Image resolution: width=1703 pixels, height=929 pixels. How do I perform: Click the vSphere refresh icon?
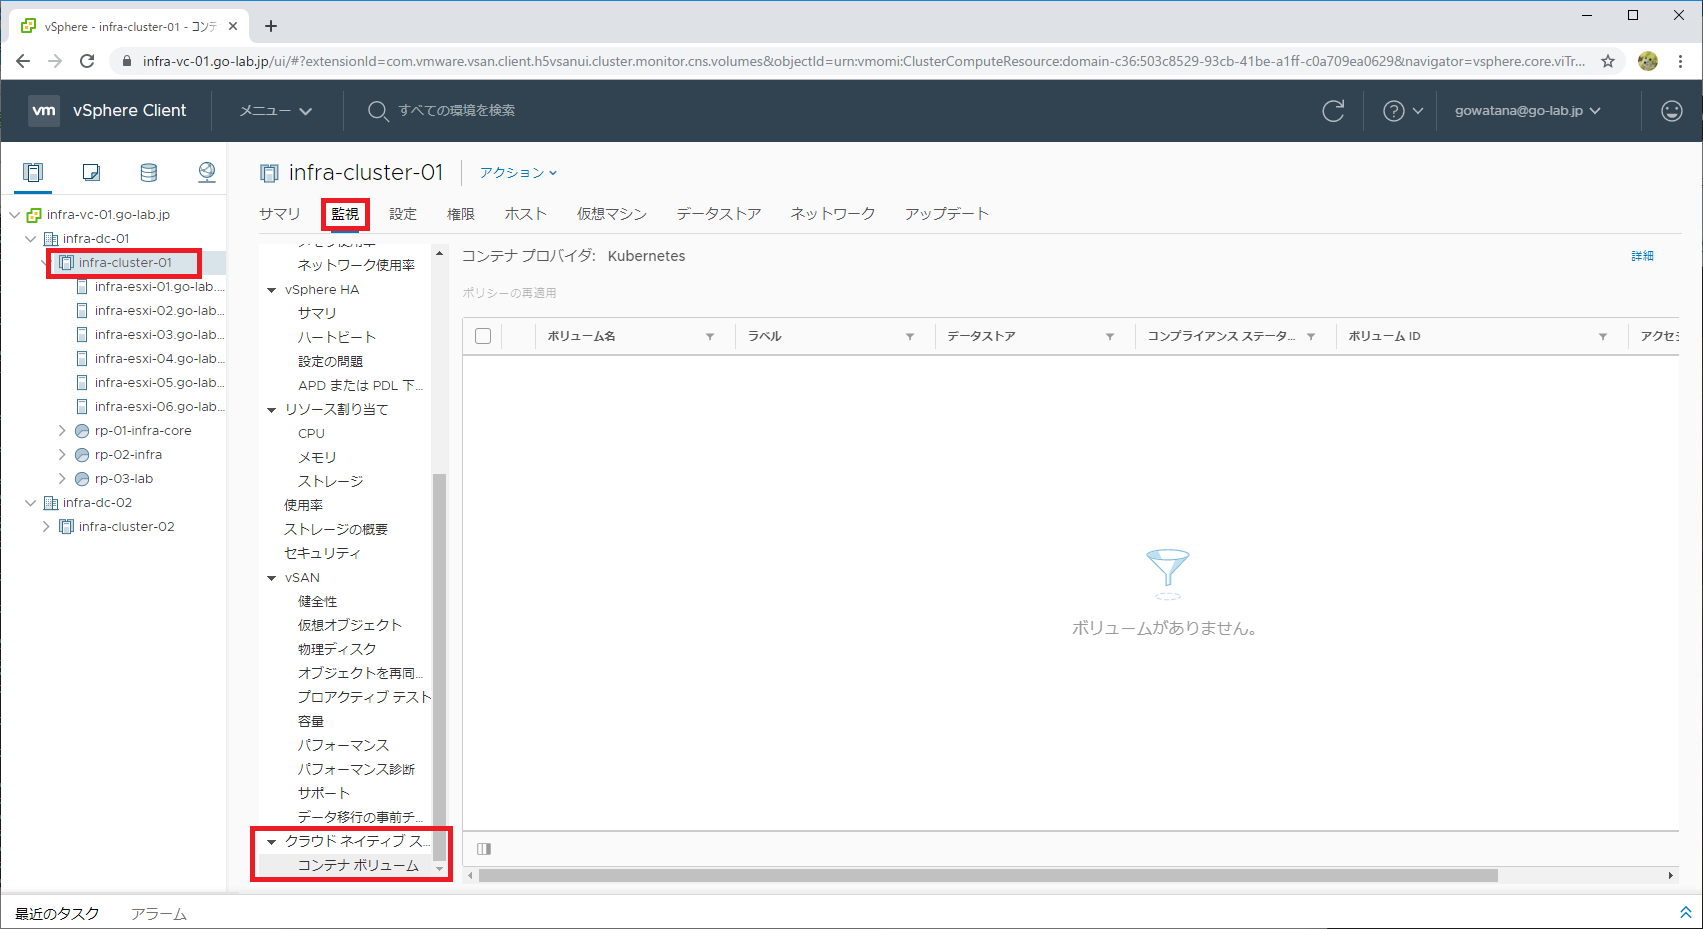(1333, 111)
